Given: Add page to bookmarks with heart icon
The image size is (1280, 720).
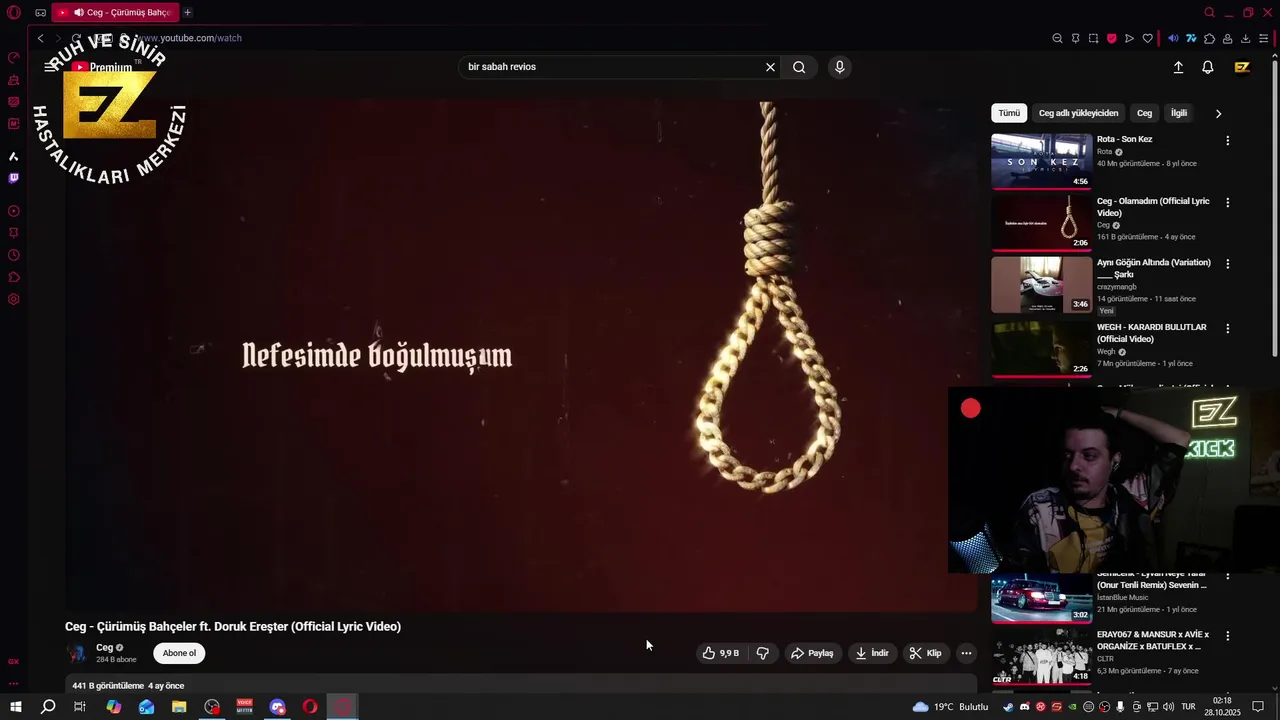Looking at the screenshot, I should coord(1147,38).
